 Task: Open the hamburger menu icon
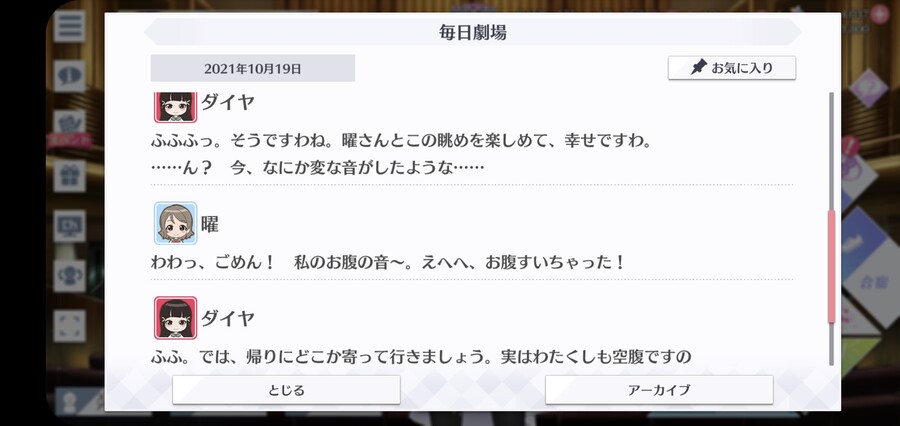pos(69,26)
